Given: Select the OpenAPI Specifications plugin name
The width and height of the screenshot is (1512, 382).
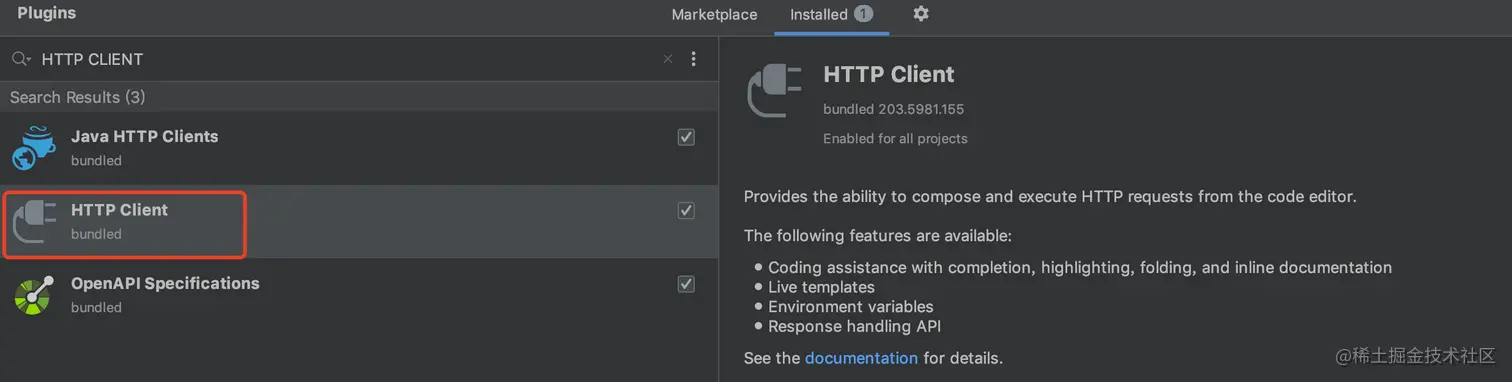Looking at the screenshot, I should [165, 283].
